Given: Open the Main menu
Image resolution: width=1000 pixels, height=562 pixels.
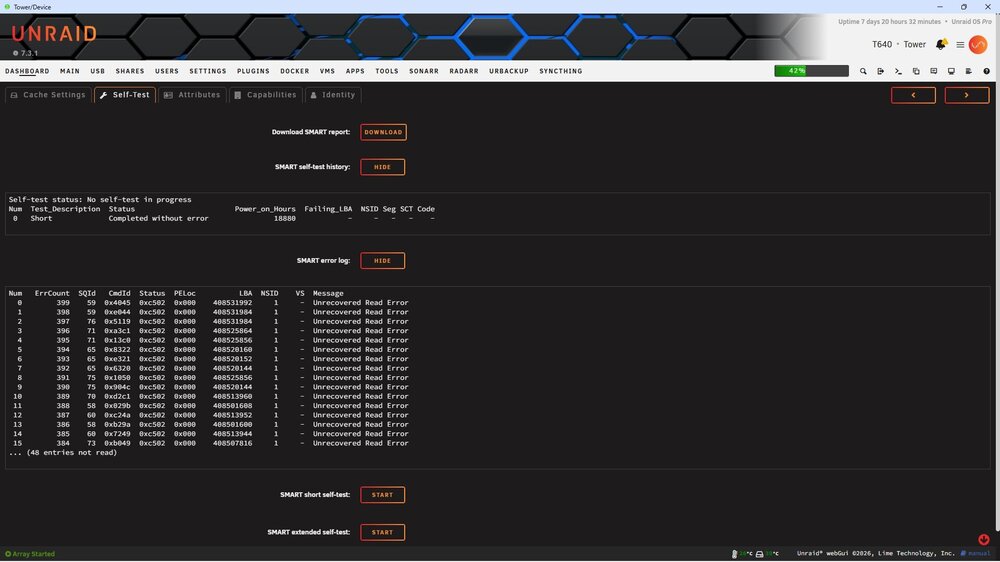Looking at the screenshot, I should coord(70,71).
